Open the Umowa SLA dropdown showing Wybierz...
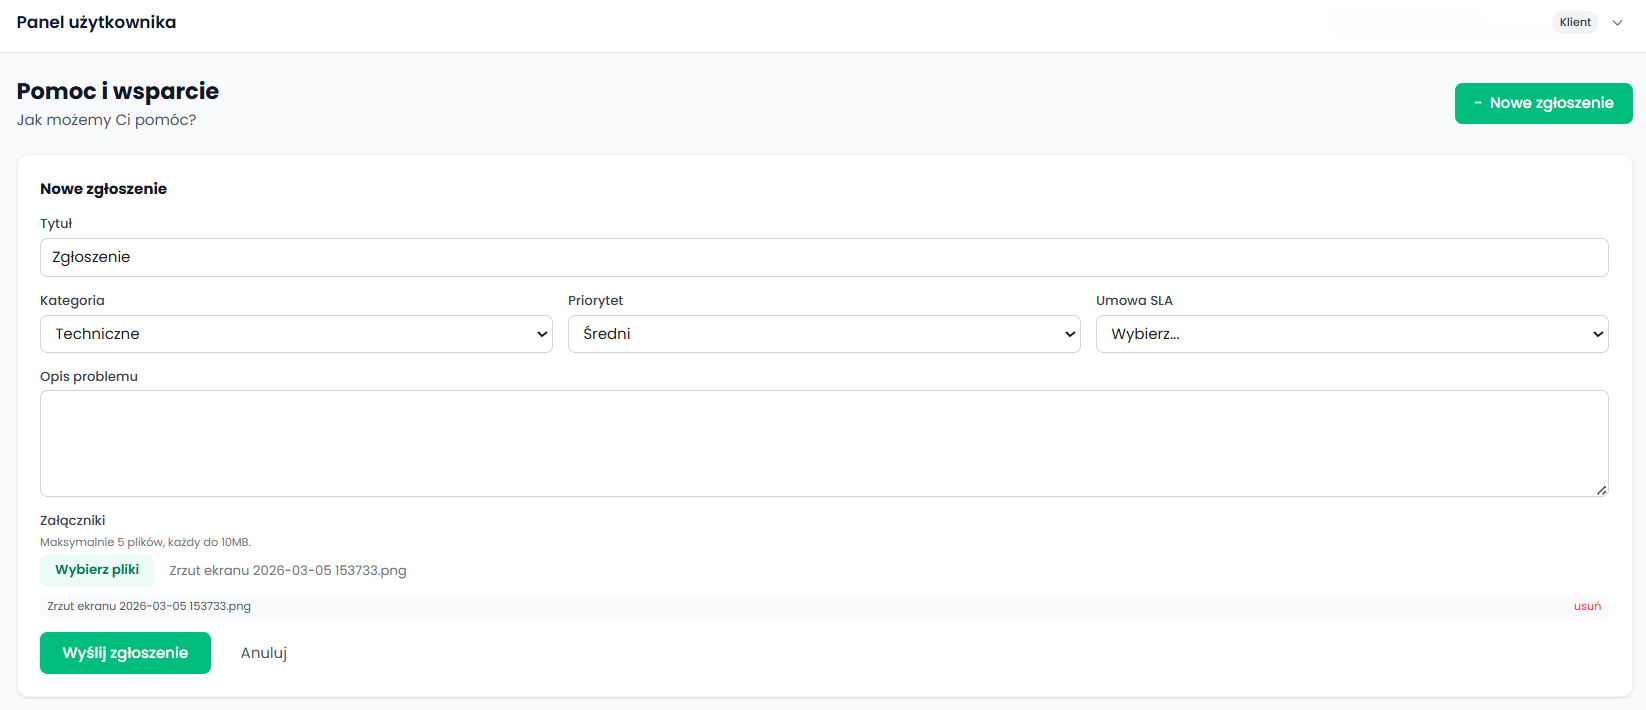This screenshot has width=1646, height=710. click(x=1350, y=334)
